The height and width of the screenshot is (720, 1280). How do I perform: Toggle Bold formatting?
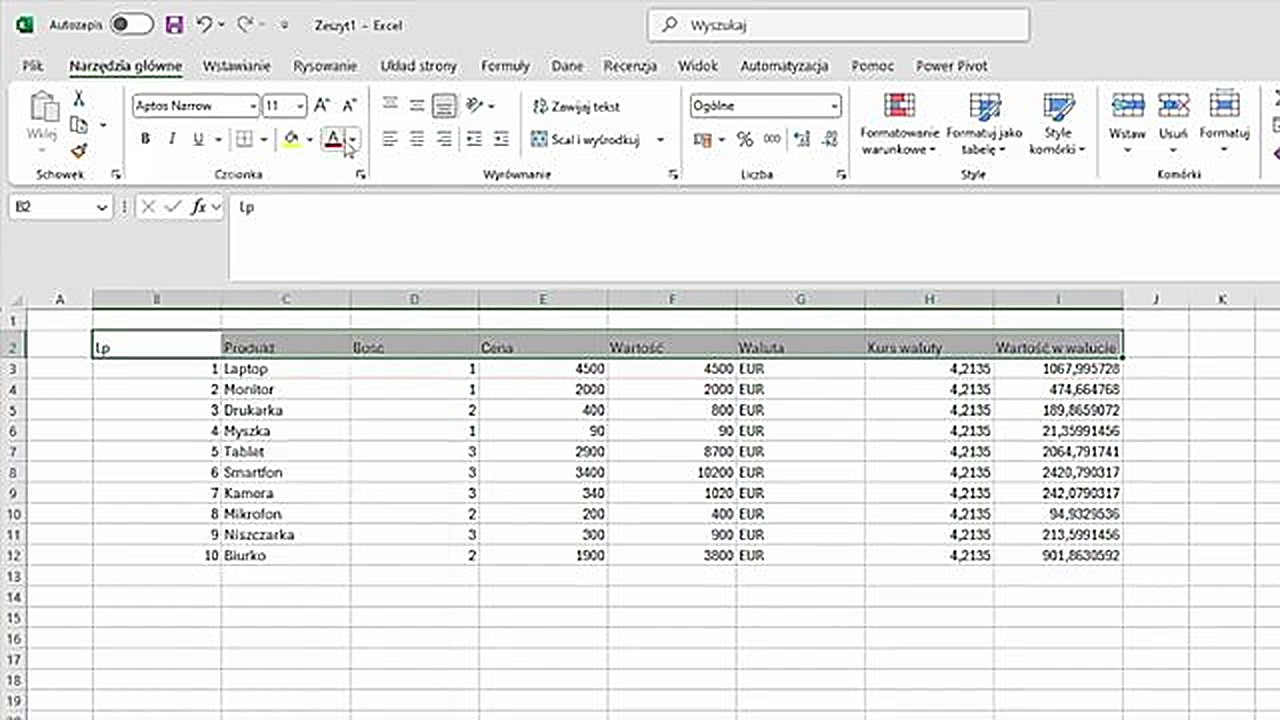145,140
